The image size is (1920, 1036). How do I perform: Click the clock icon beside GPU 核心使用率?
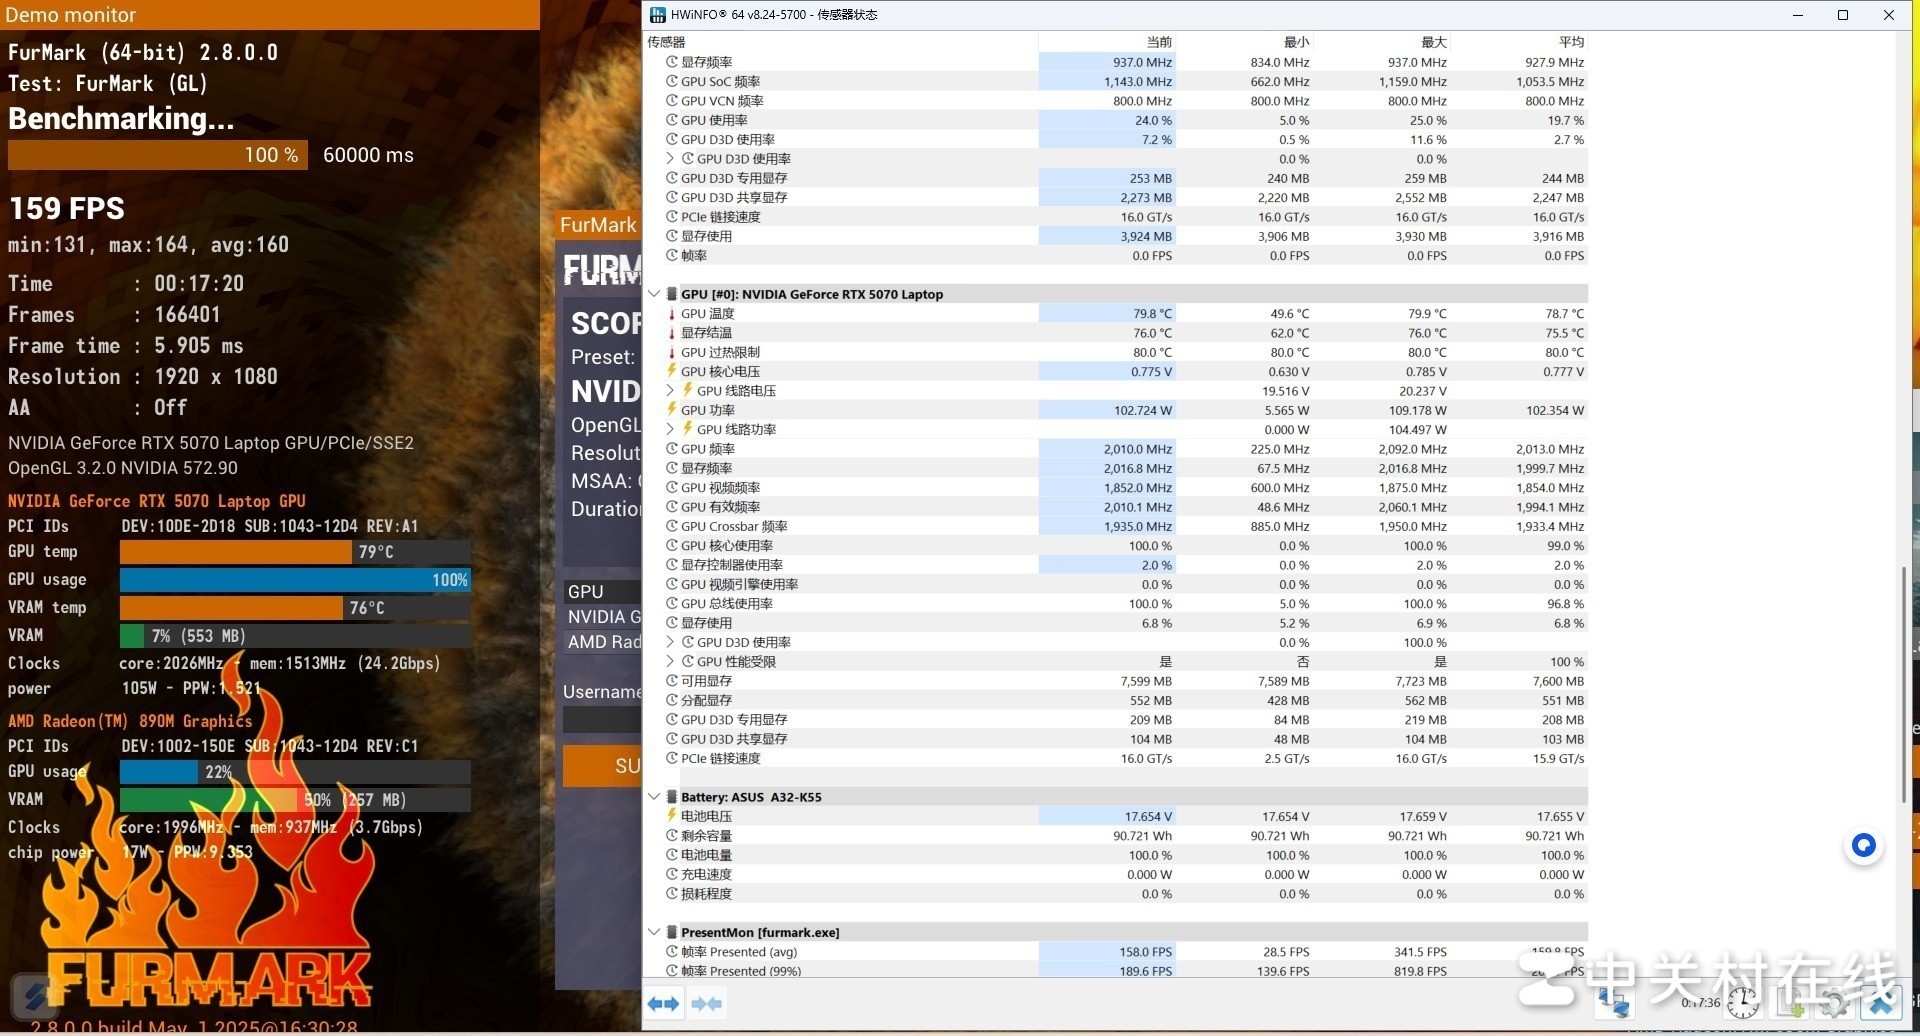click(672, 546)
